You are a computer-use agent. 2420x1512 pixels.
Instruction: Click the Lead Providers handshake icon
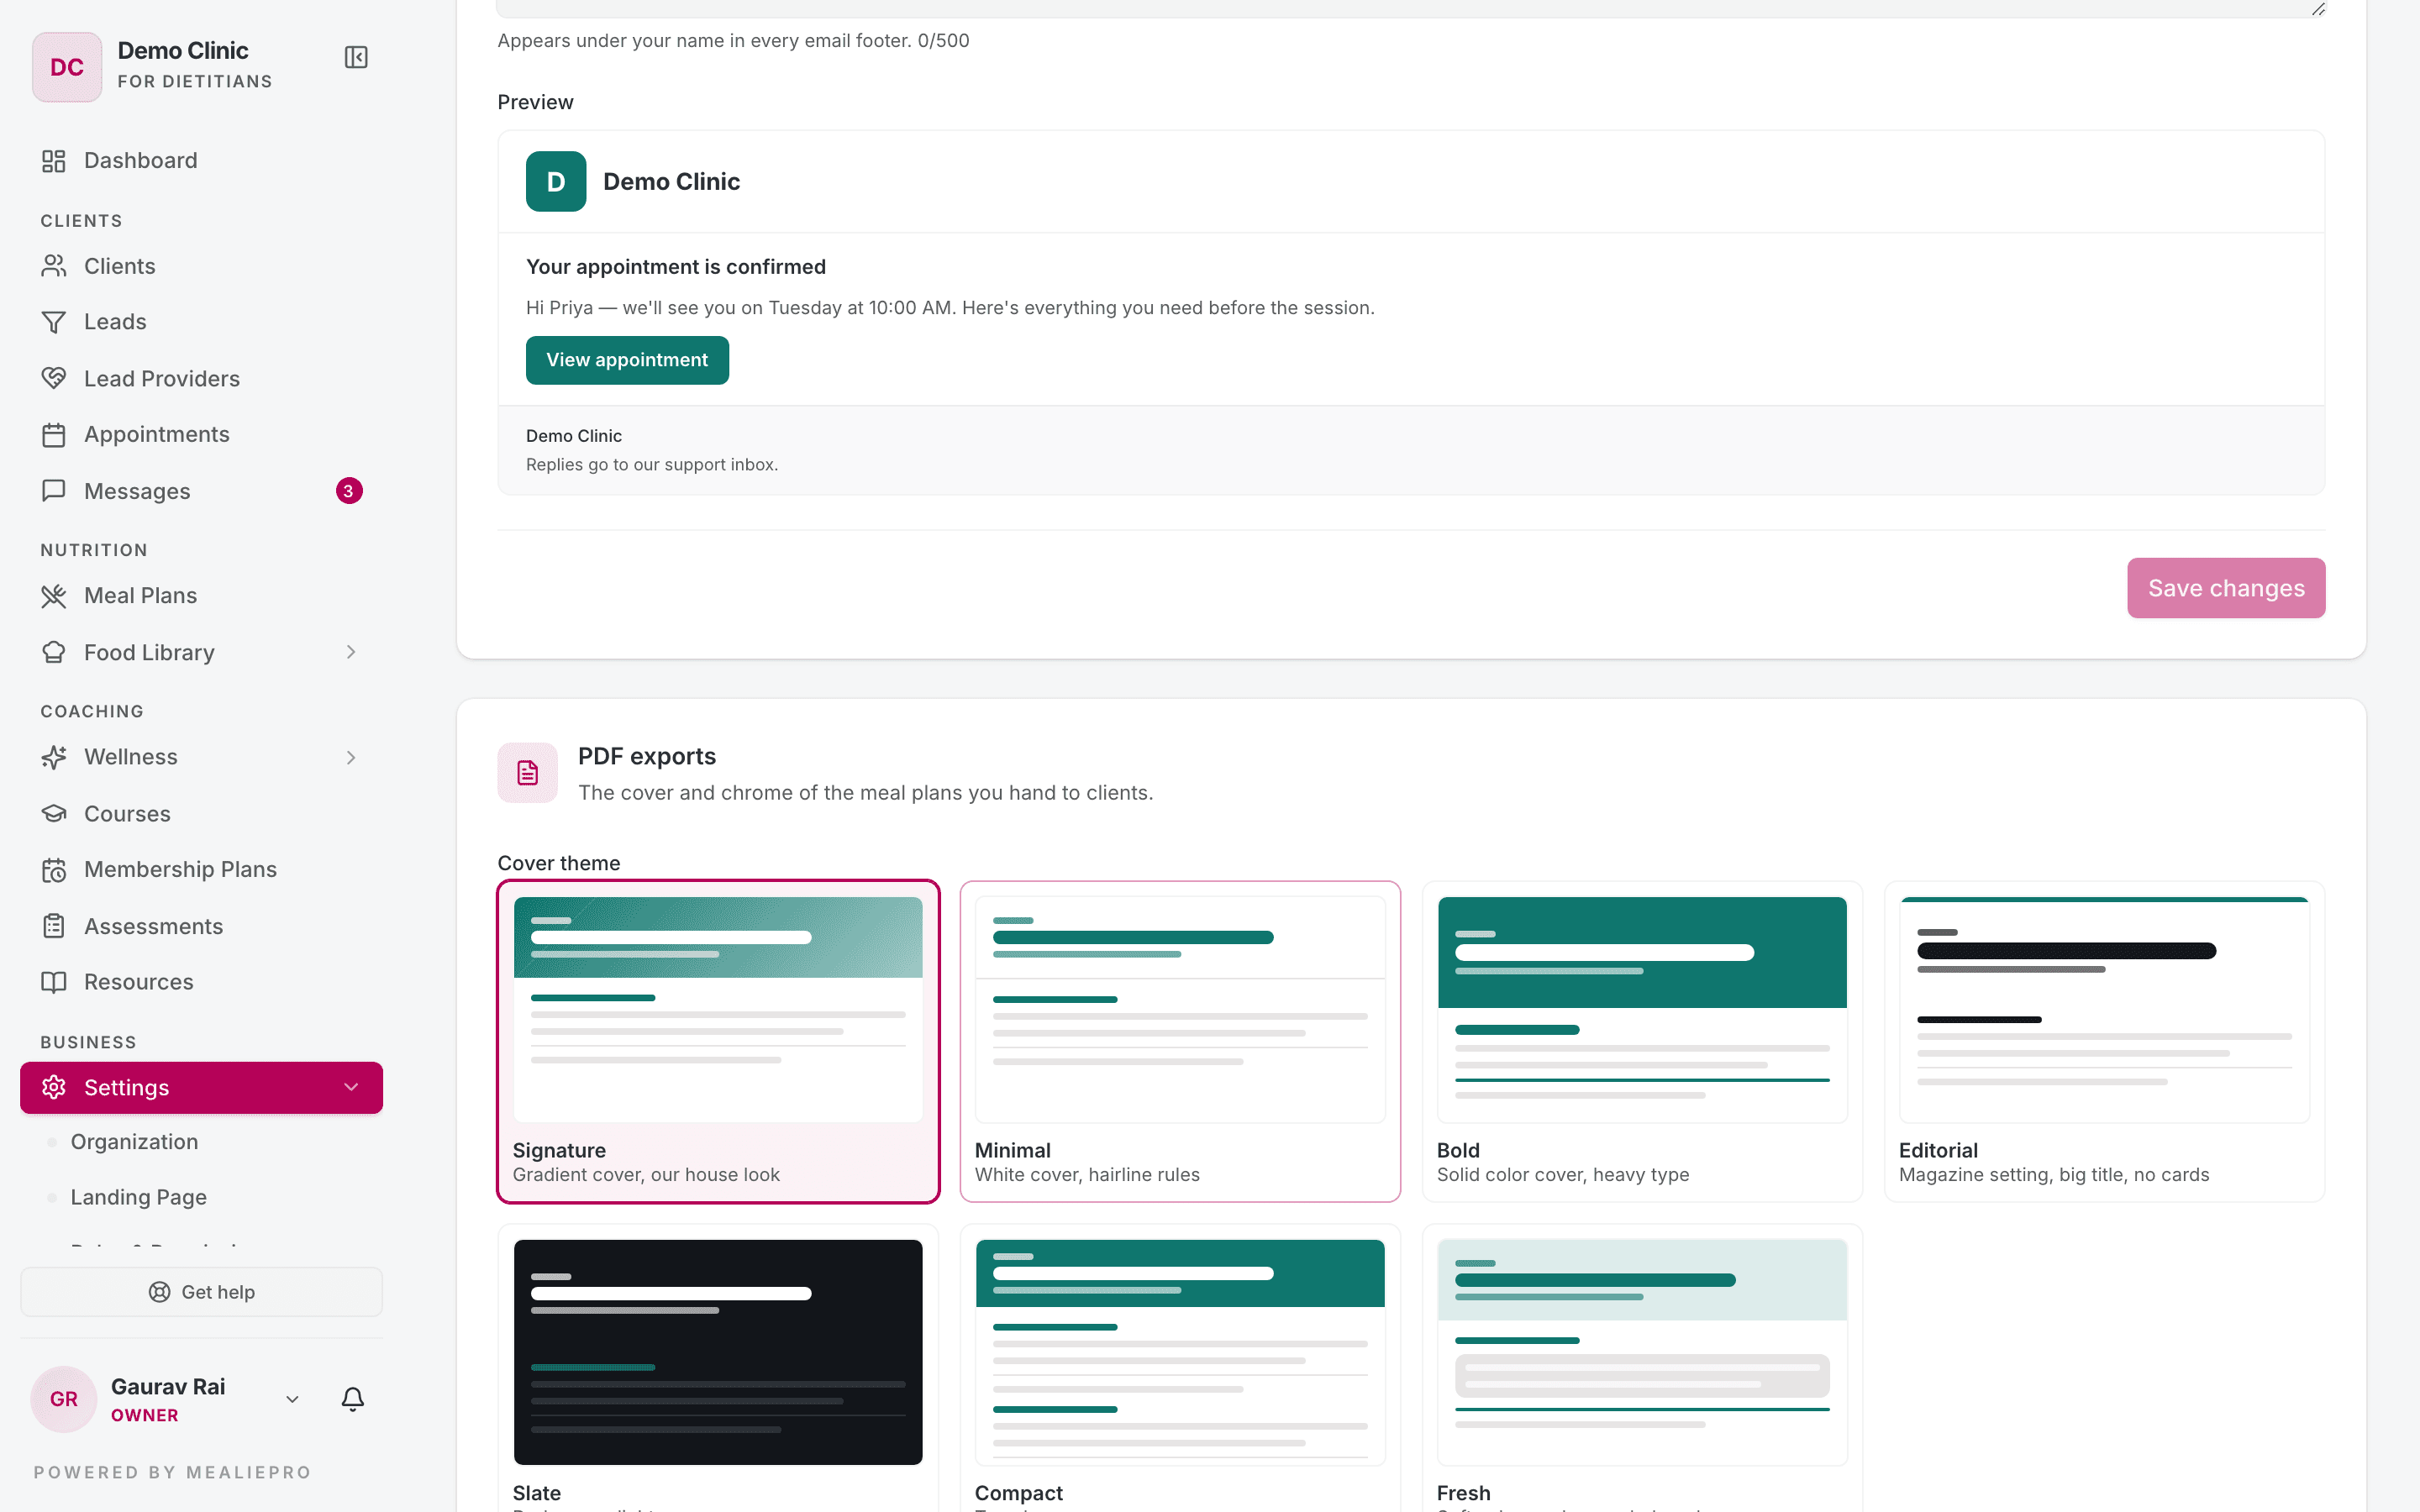(54, 378)
